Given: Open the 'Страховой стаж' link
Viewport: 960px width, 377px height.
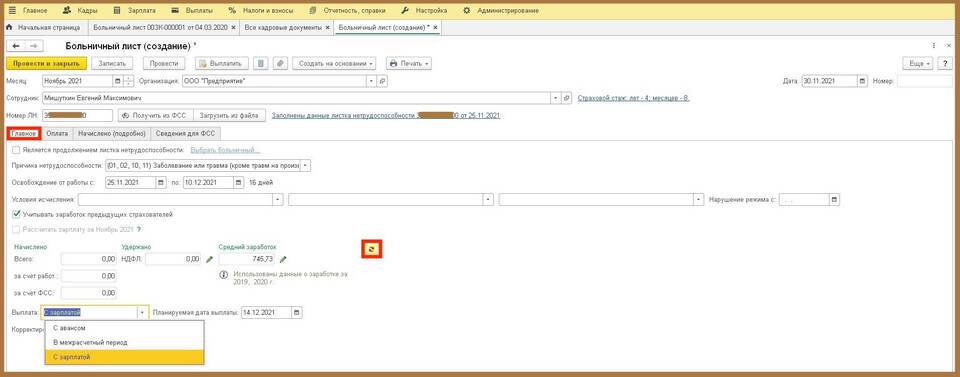Looking at the screenshot, I should [x=634, y=98].
